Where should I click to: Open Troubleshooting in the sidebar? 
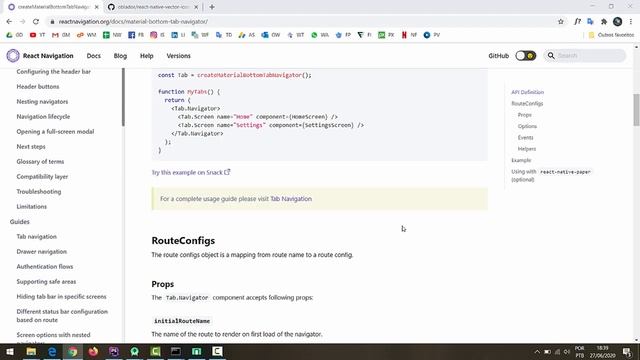click(x=39, y=191)
